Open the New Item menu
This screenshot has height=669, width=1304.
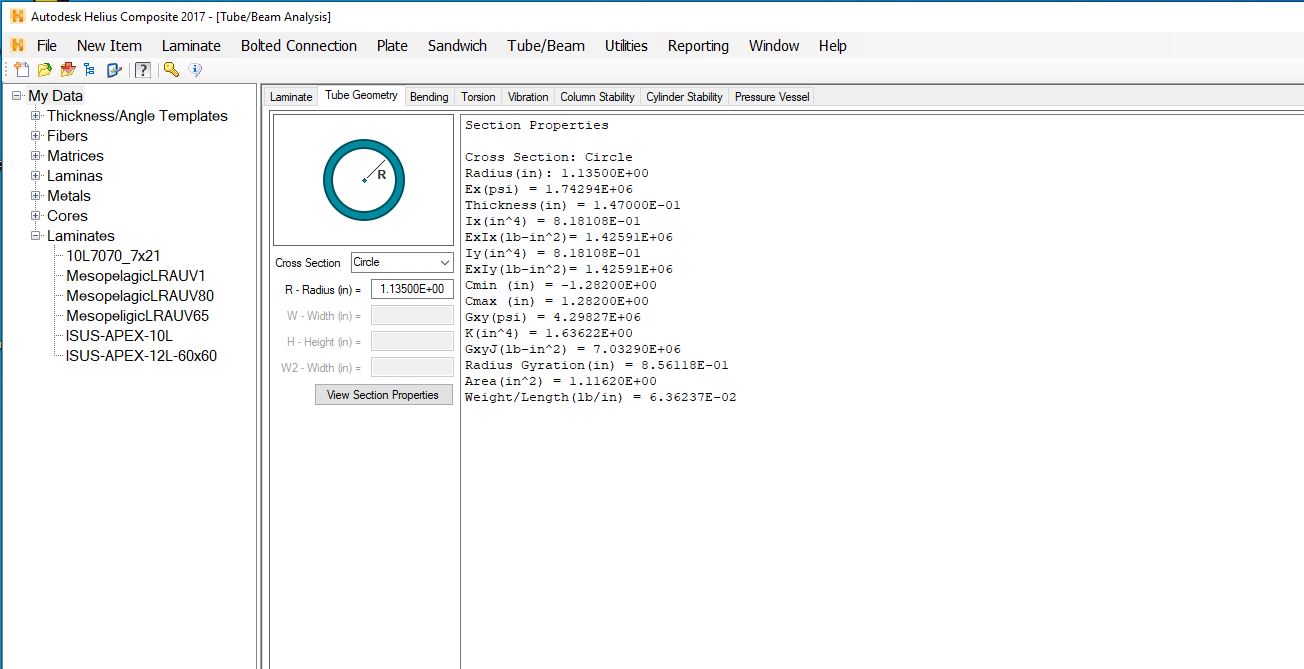[109, 45]
